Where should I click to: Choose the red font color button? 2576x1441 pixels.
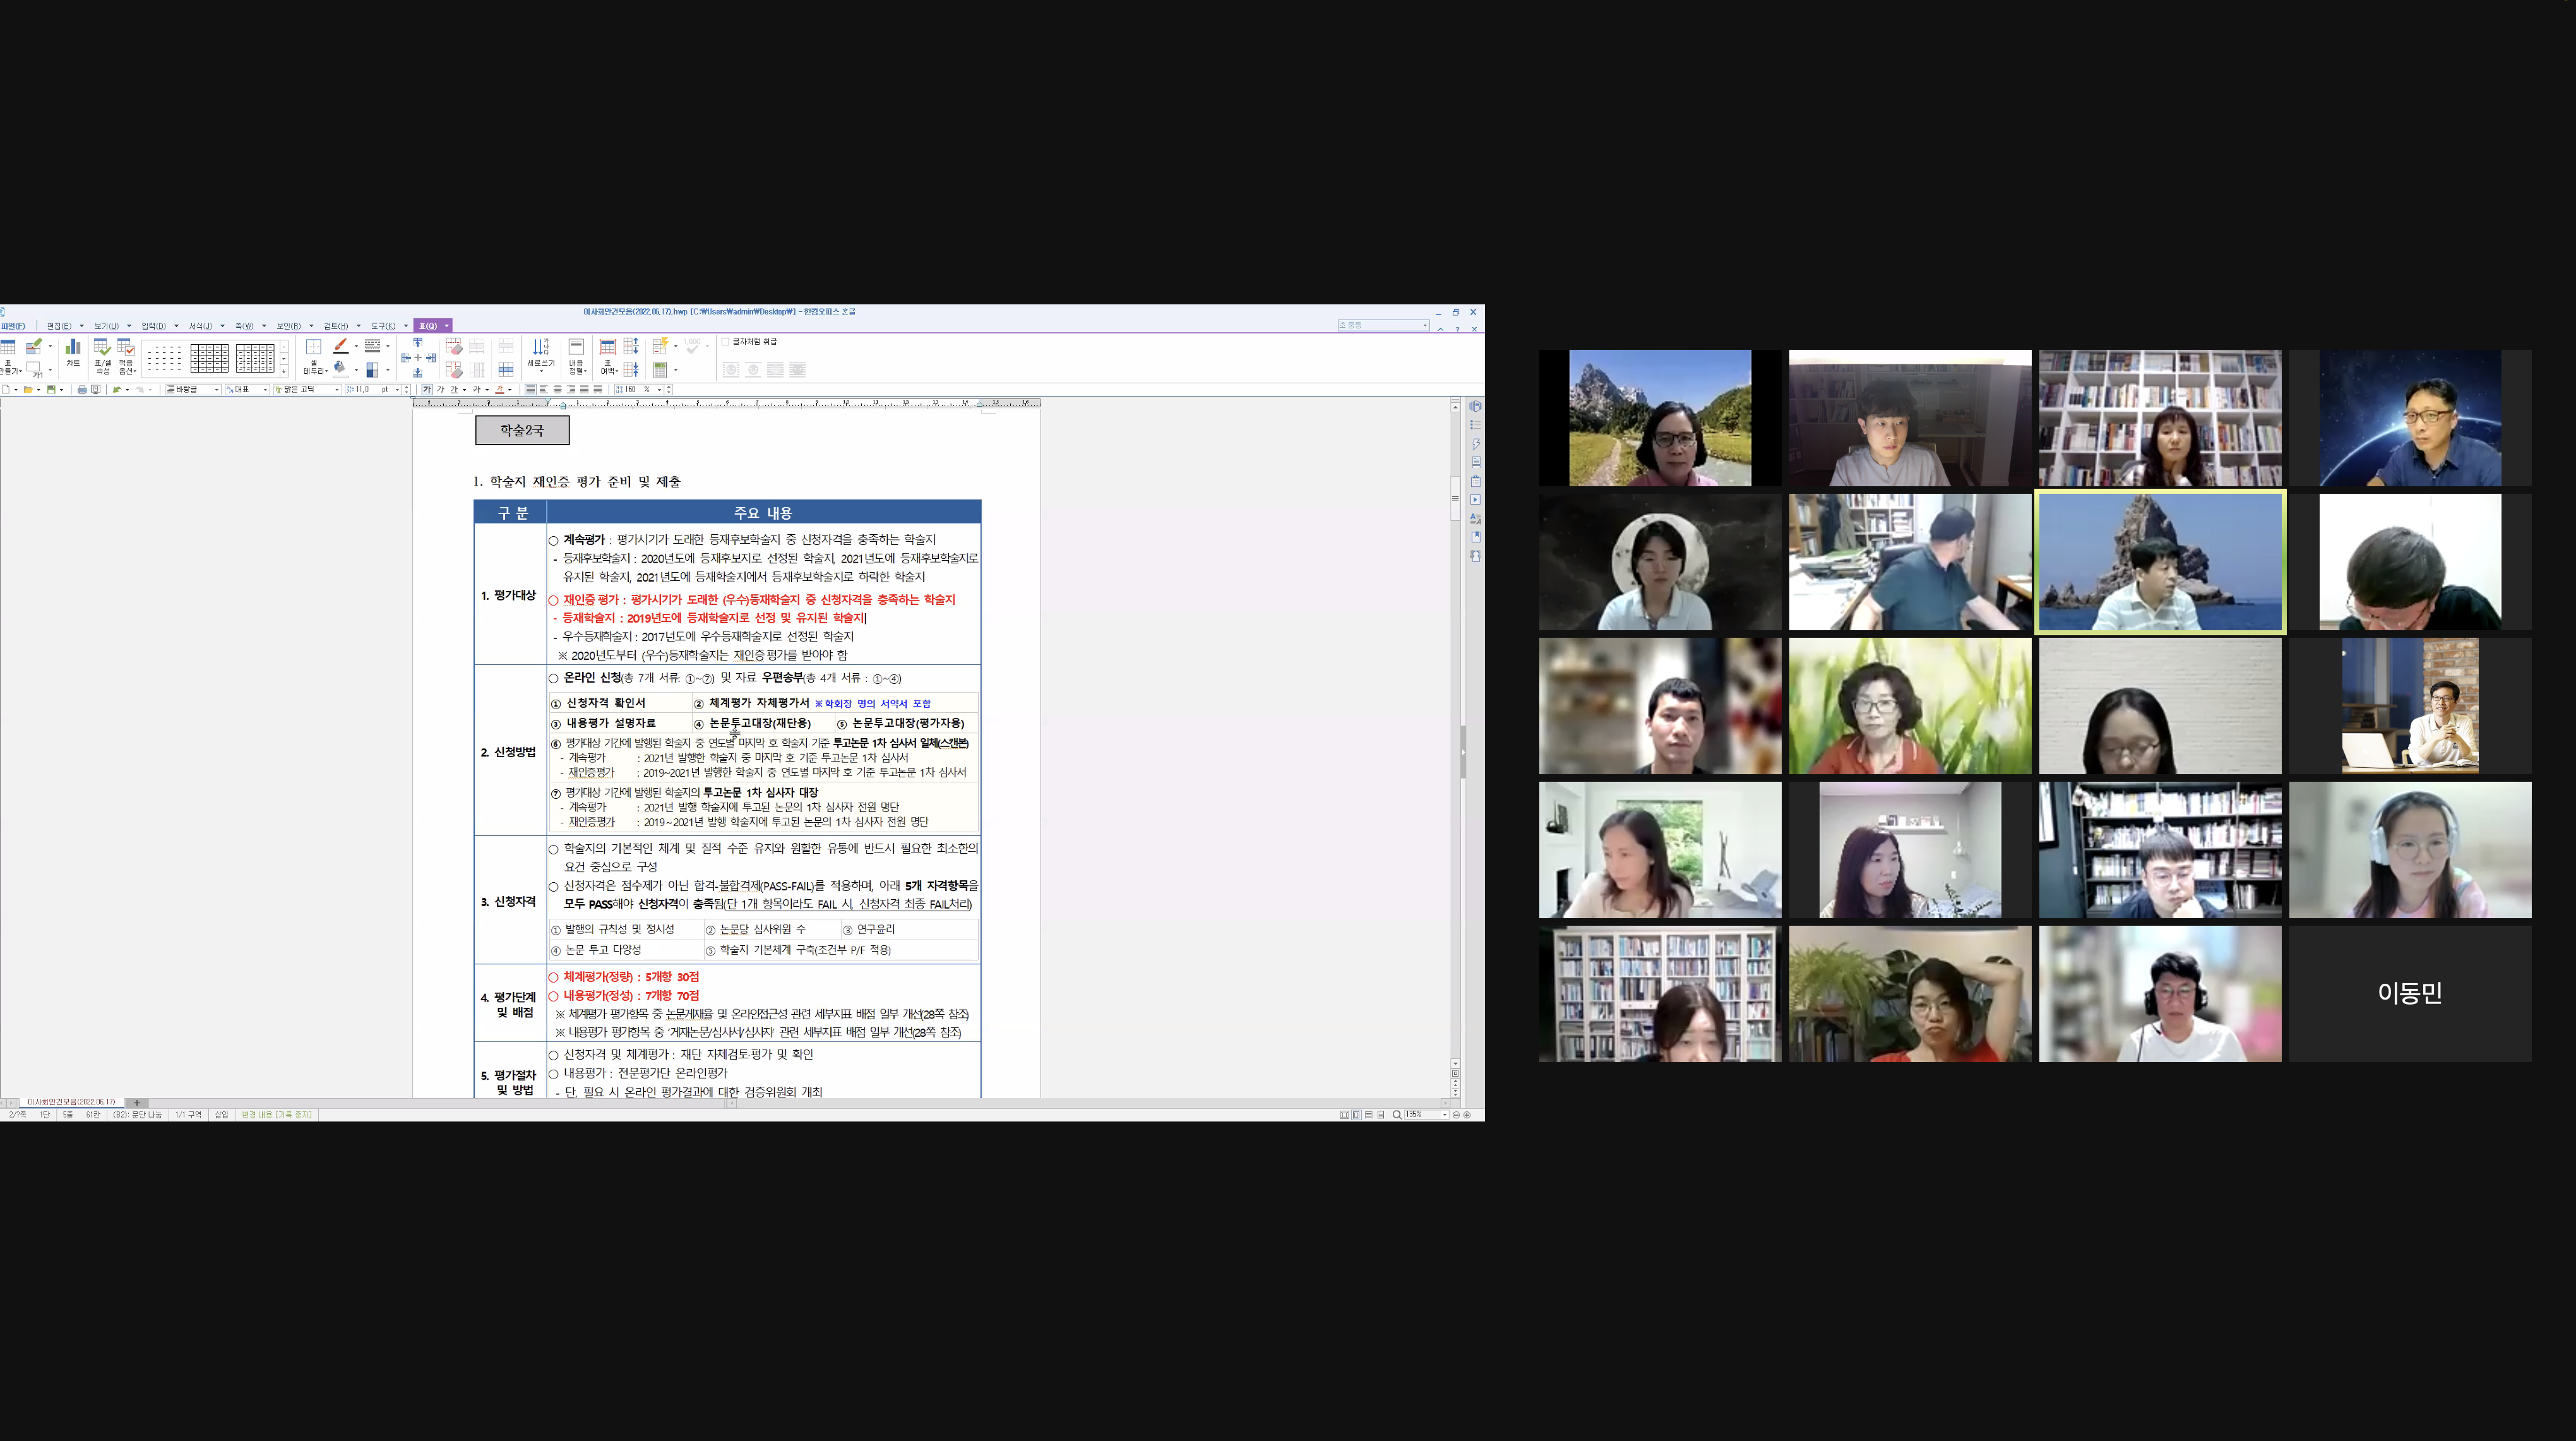coord(499,389)
